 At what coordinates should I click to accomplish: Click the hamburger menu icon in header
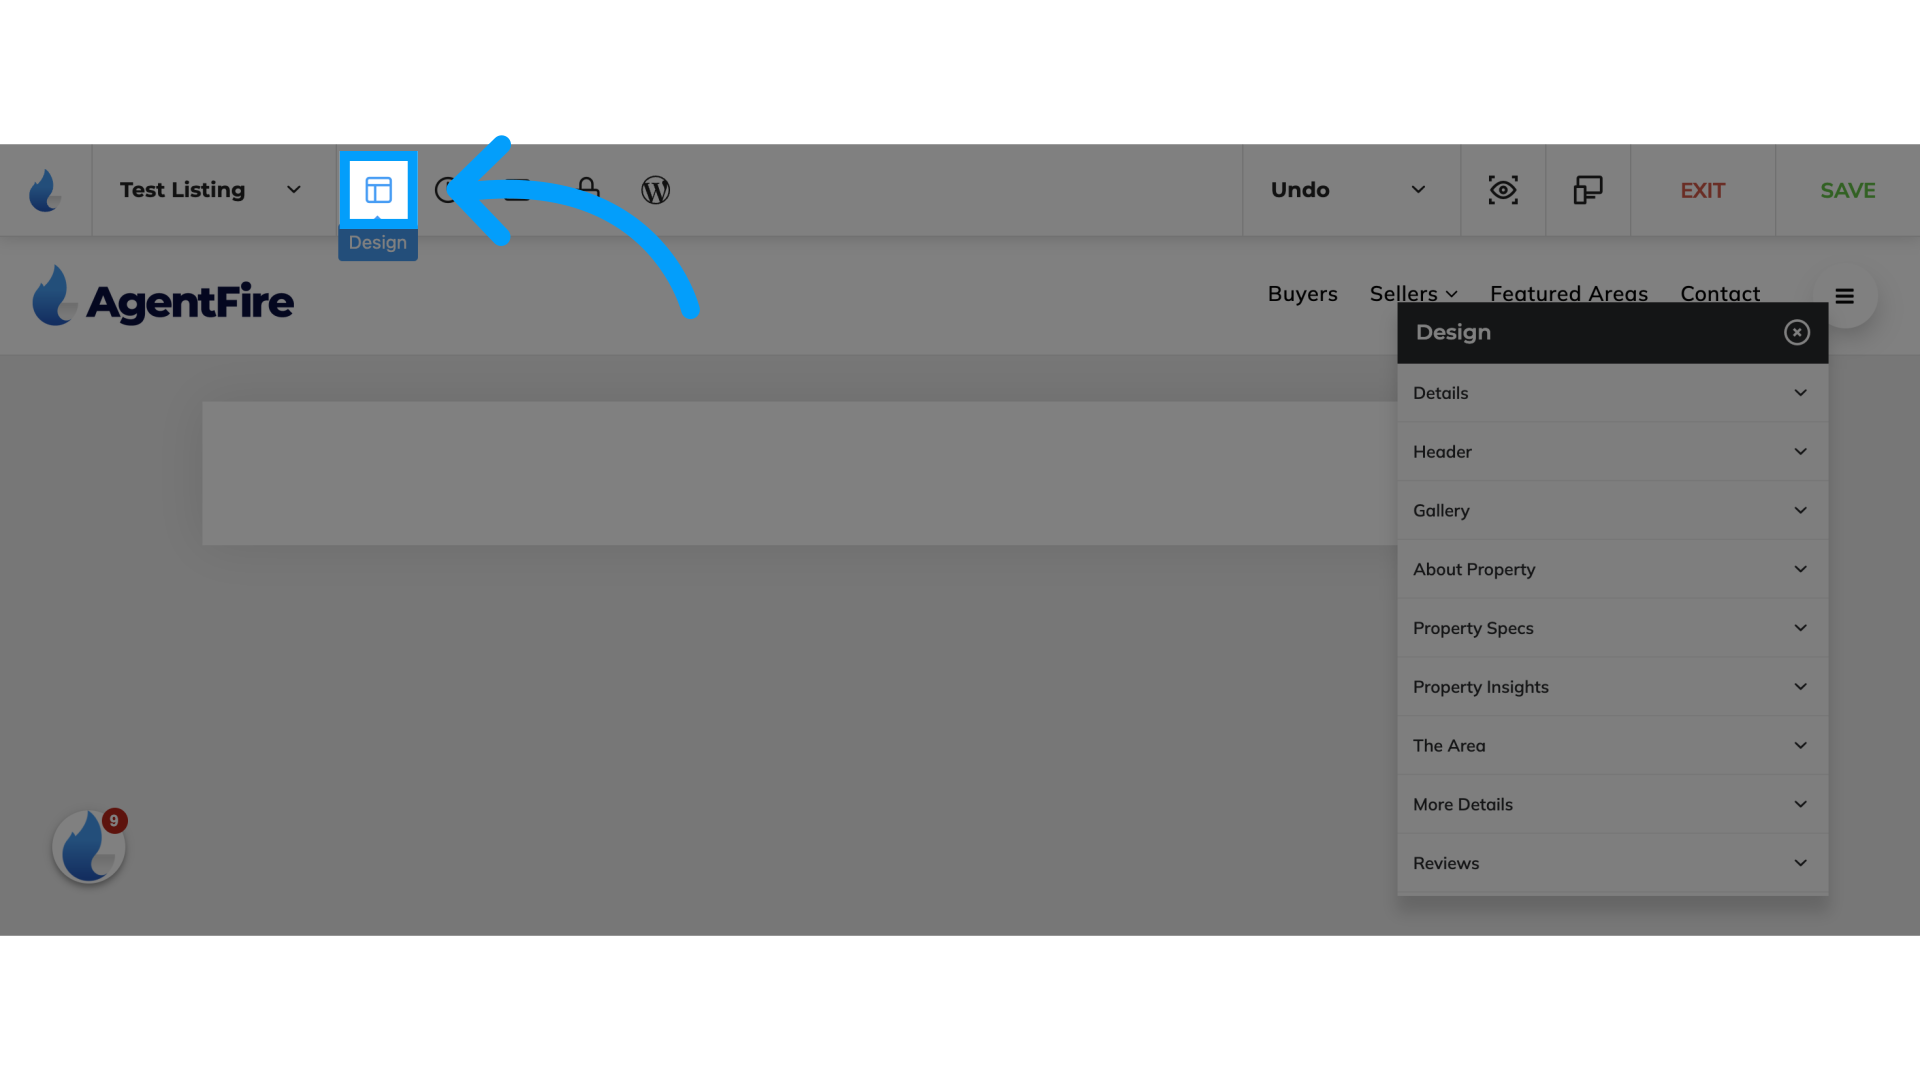coord(1845,295)
